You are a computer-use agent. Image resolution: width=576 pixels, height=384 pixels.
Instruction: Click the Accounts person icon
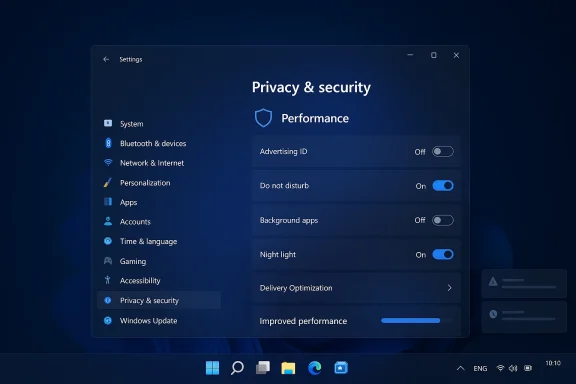(x=108, y=221)
